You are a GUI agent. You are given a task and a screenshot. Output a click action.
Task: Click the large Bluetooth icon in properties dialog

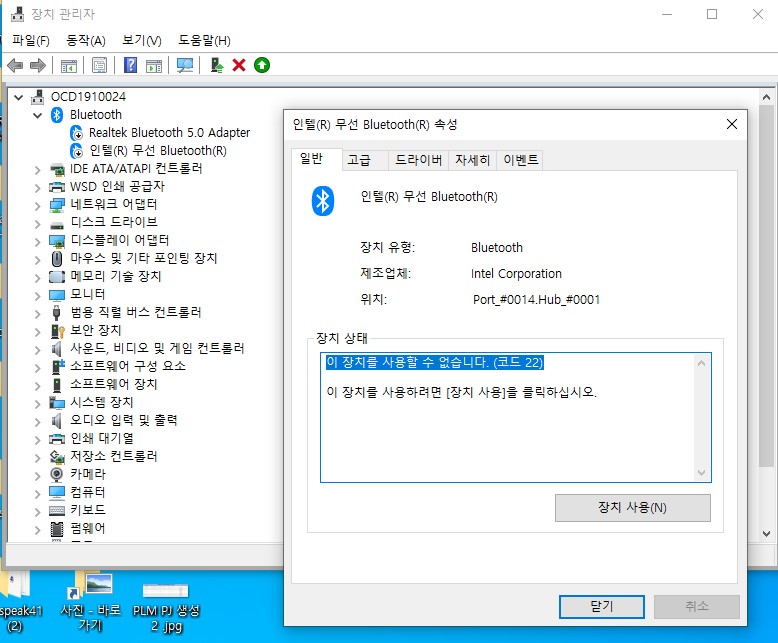[x=323, y=201]
